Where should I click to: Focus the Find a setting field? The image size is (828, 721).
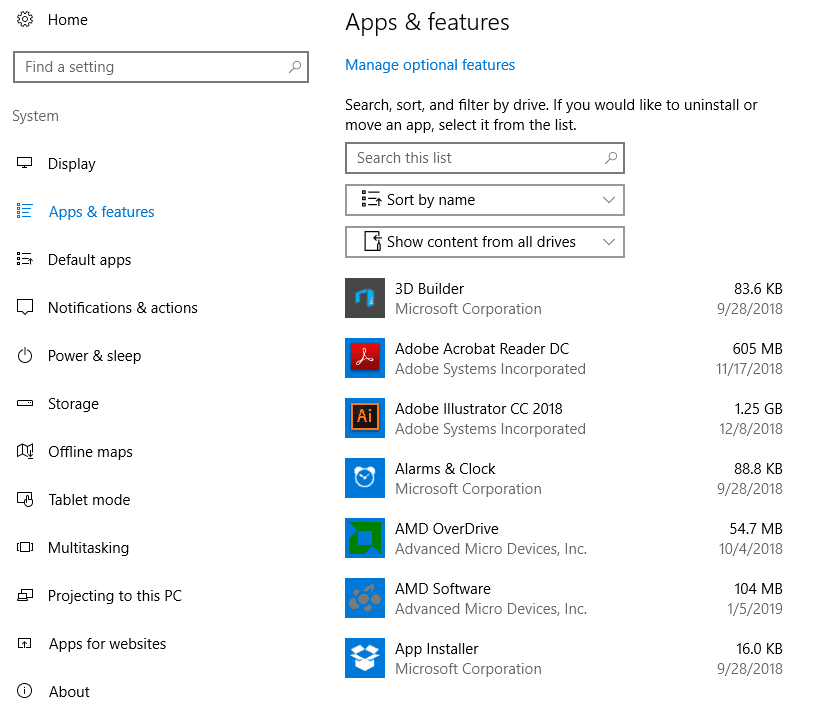pyautogui.click(x=161, y=67)
